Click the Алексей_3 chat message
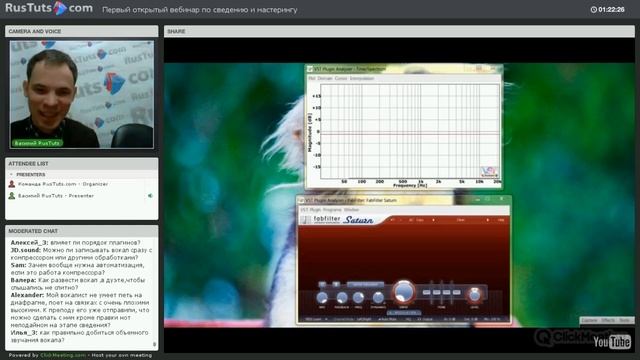This screenshot has height=360, width=640. click(76, 243)
